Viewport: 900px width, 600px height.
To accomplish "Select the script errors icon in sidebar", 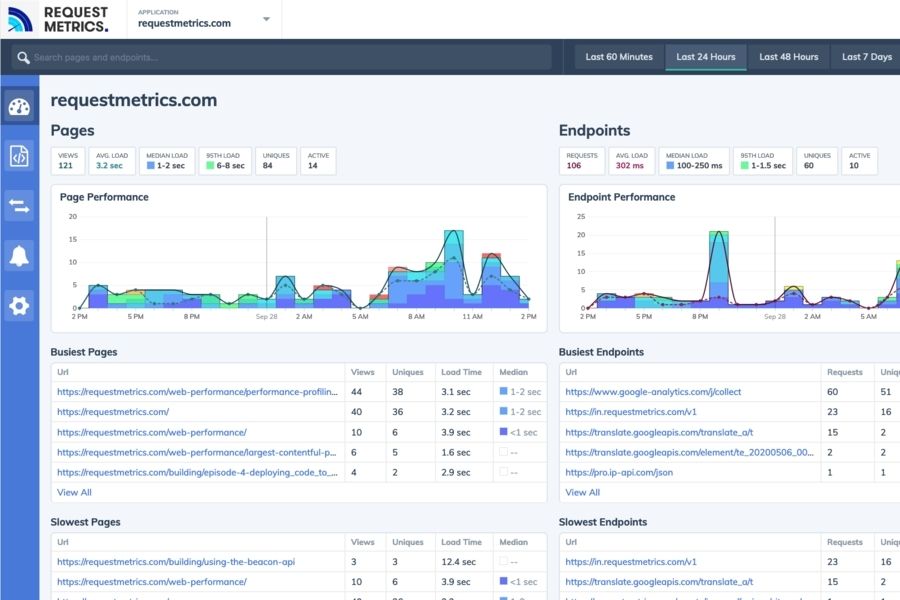I will pos(19,155).
